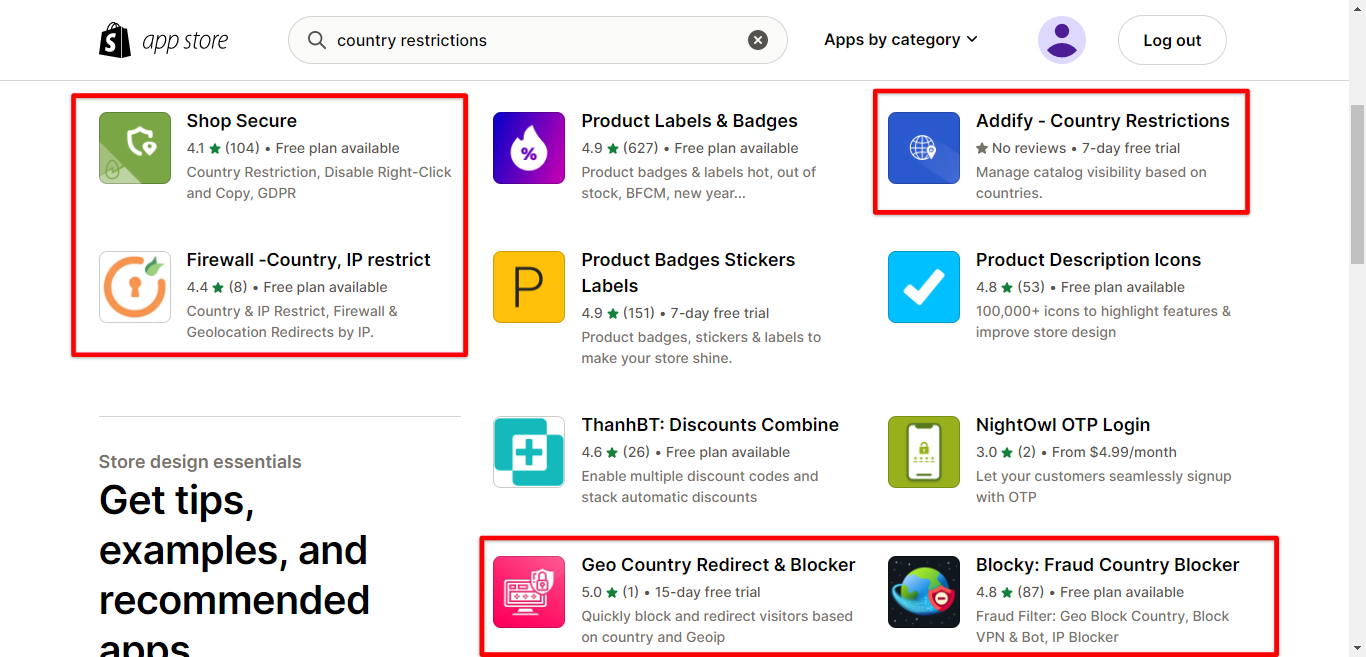The height and width of the screenshot is (657, 1366).
Task: Open the Shop Secure app page
Action: tap(241, 120)
